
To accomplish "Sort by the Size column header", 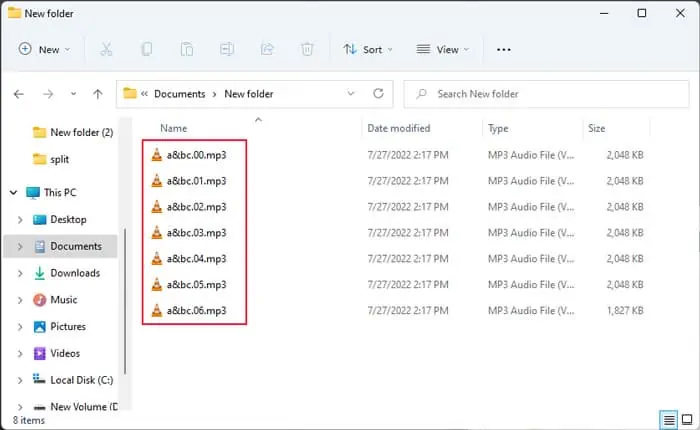I will (x=596, y=129).
